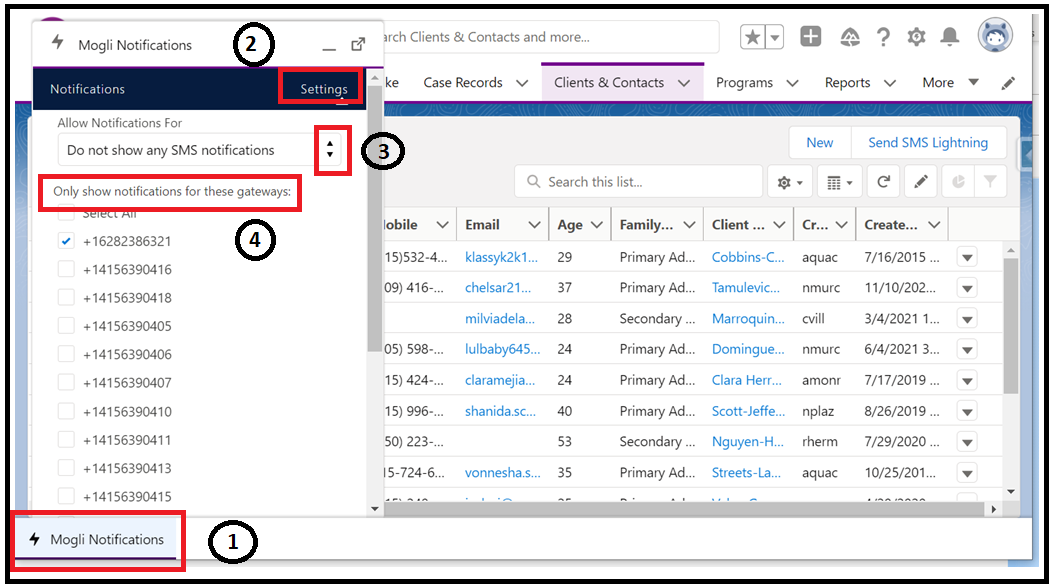Open the setup gear icon
The width and height of the screenshot is (1055, 588).
(x=916, y=37)
